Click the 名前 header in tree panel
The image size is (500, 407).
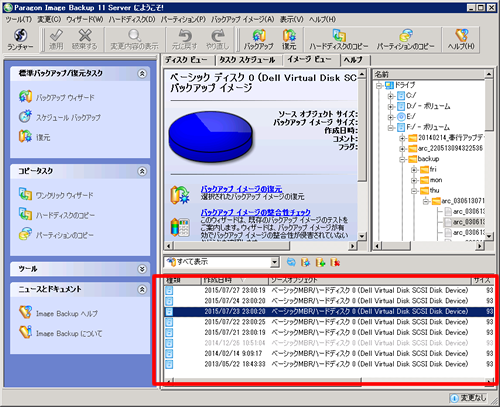[428, 74]
